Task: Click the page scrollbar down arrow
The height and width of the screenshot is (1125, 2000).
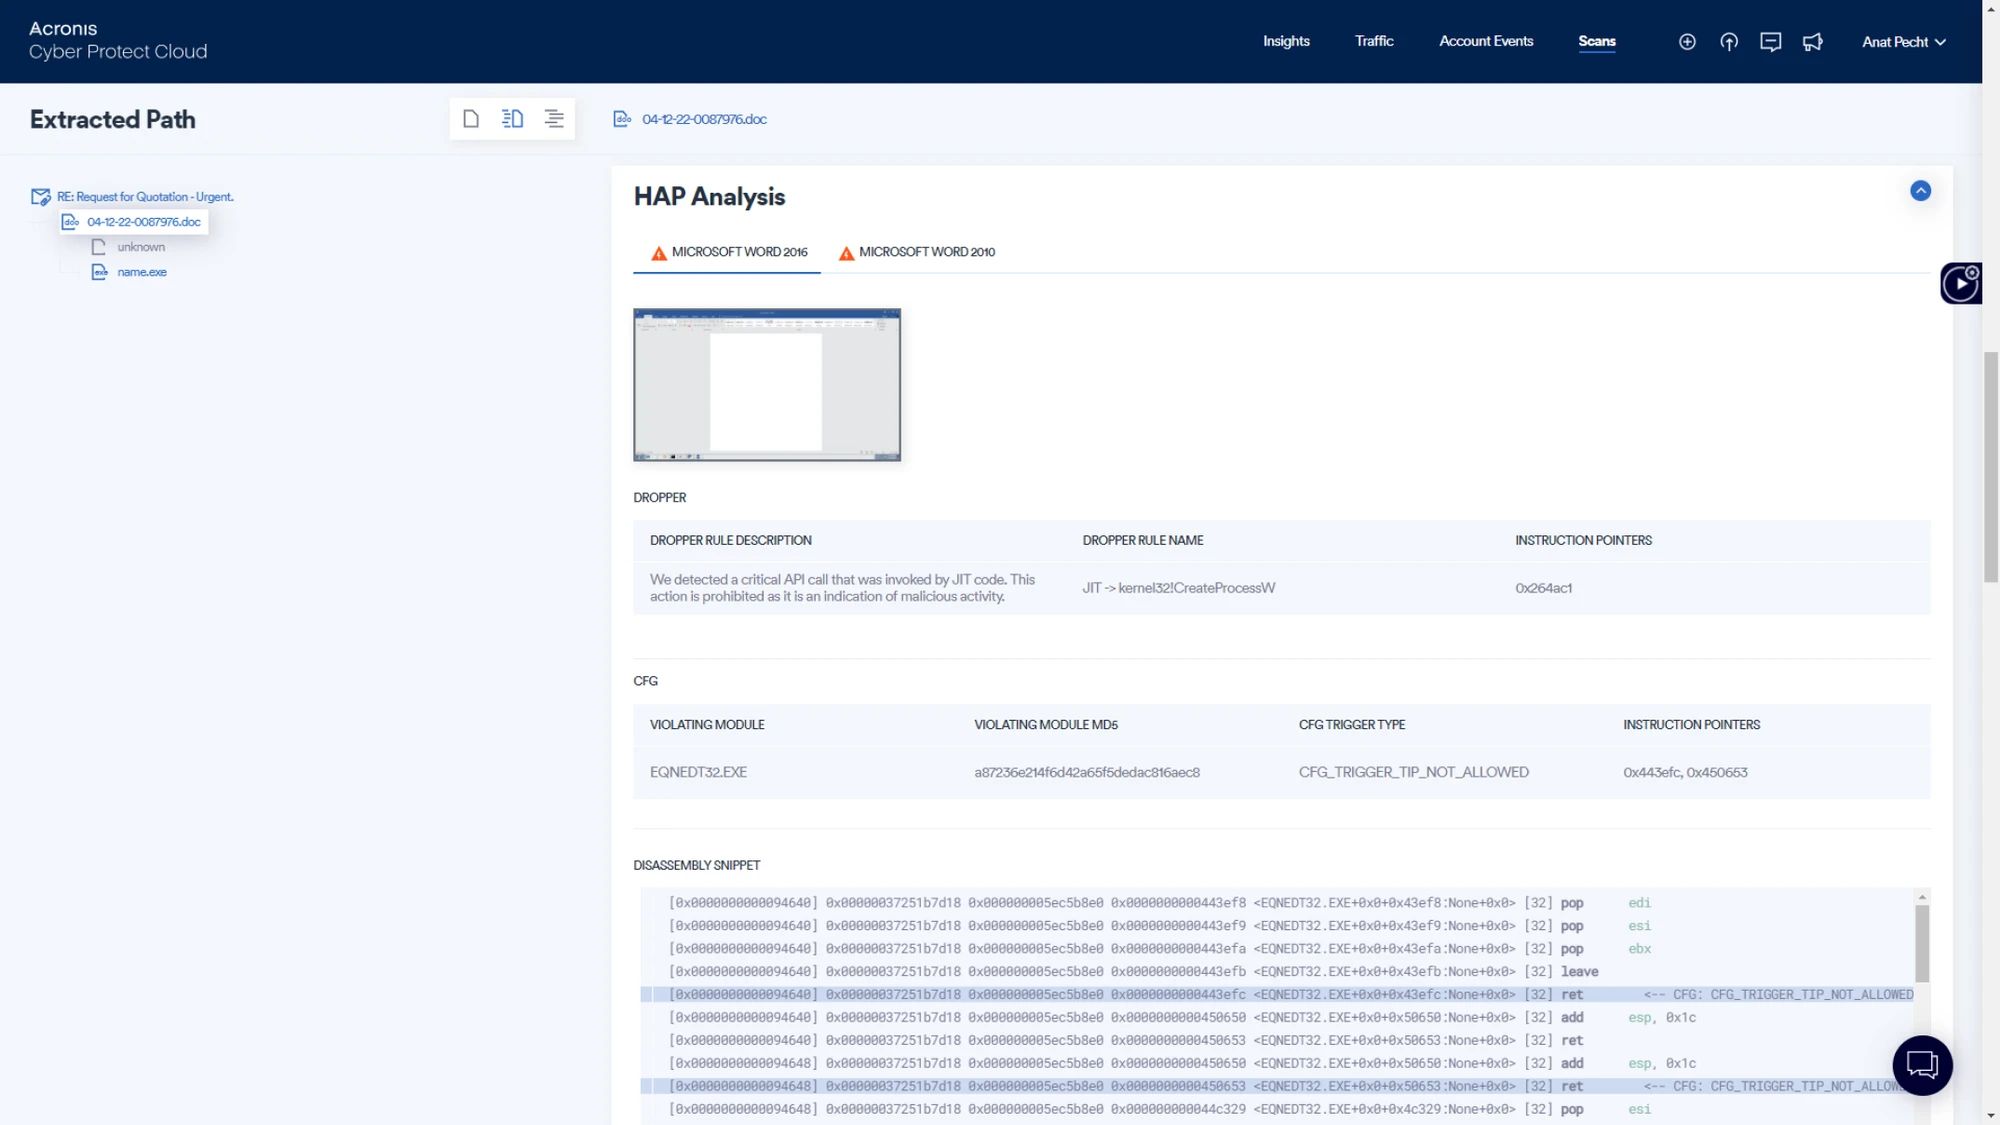Action: pos(1991,1115)
